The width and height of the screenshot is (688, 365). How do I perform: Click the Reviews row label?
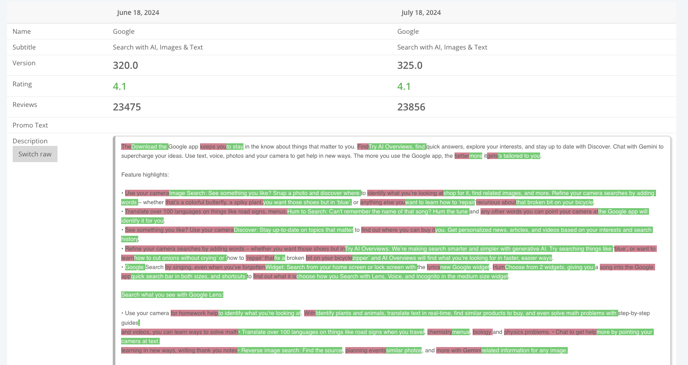(x=25, y=104)
